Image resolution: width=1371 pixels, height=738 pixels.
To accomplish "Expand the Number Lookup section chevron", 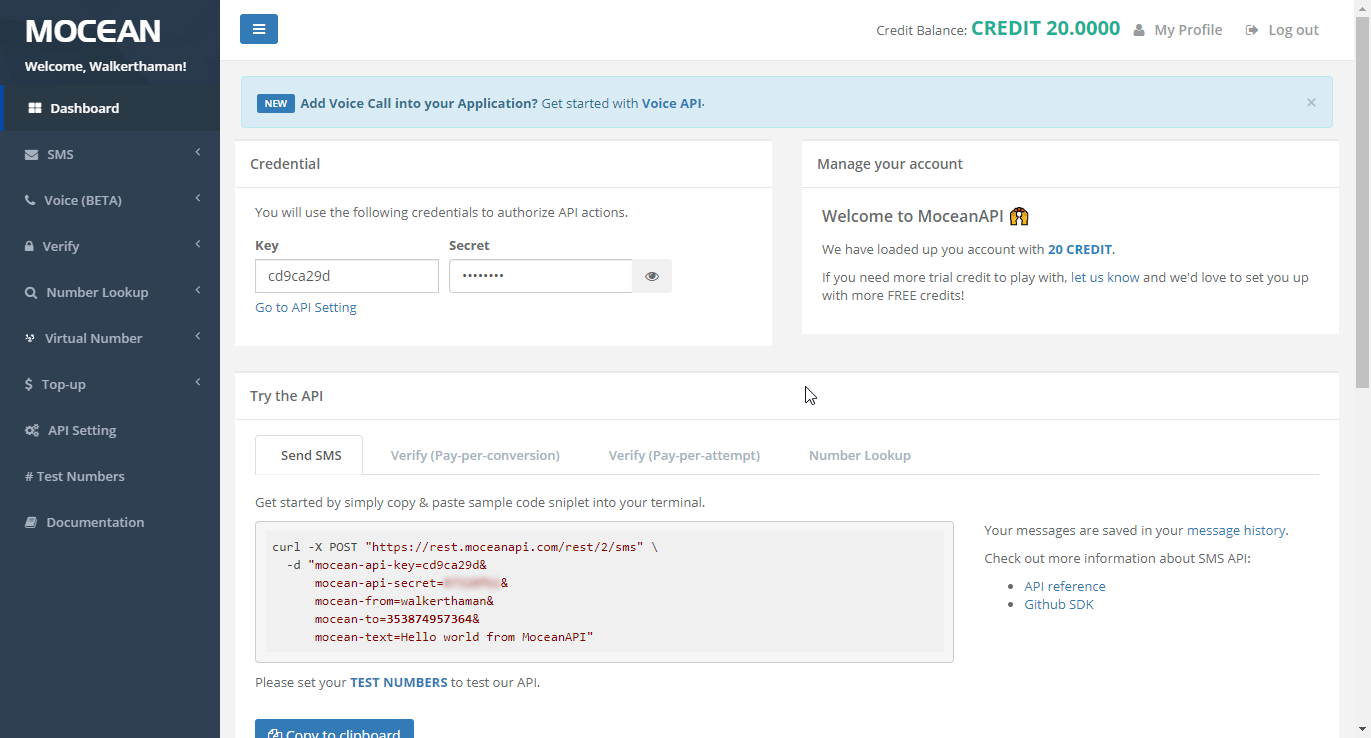I will (196, 292).
